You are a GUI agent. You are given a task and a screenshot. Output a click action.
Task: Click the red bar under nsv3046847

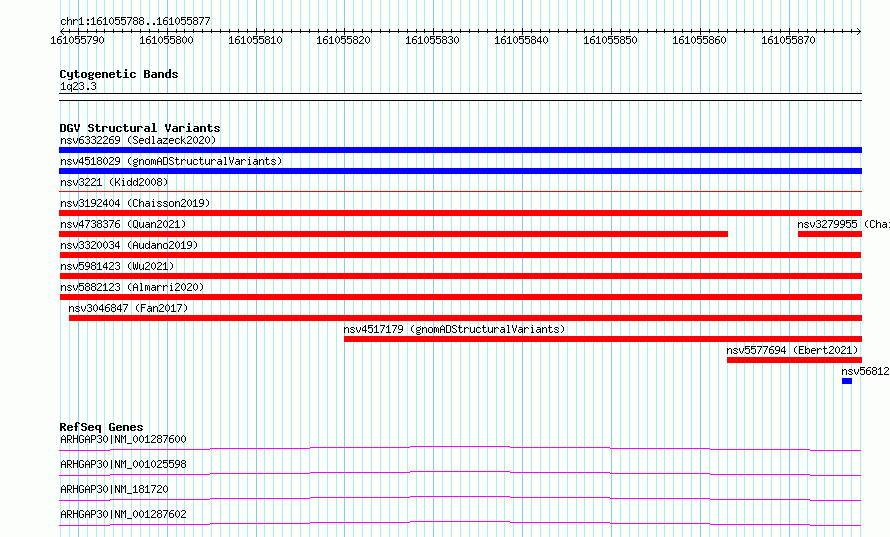pos(465,318)
